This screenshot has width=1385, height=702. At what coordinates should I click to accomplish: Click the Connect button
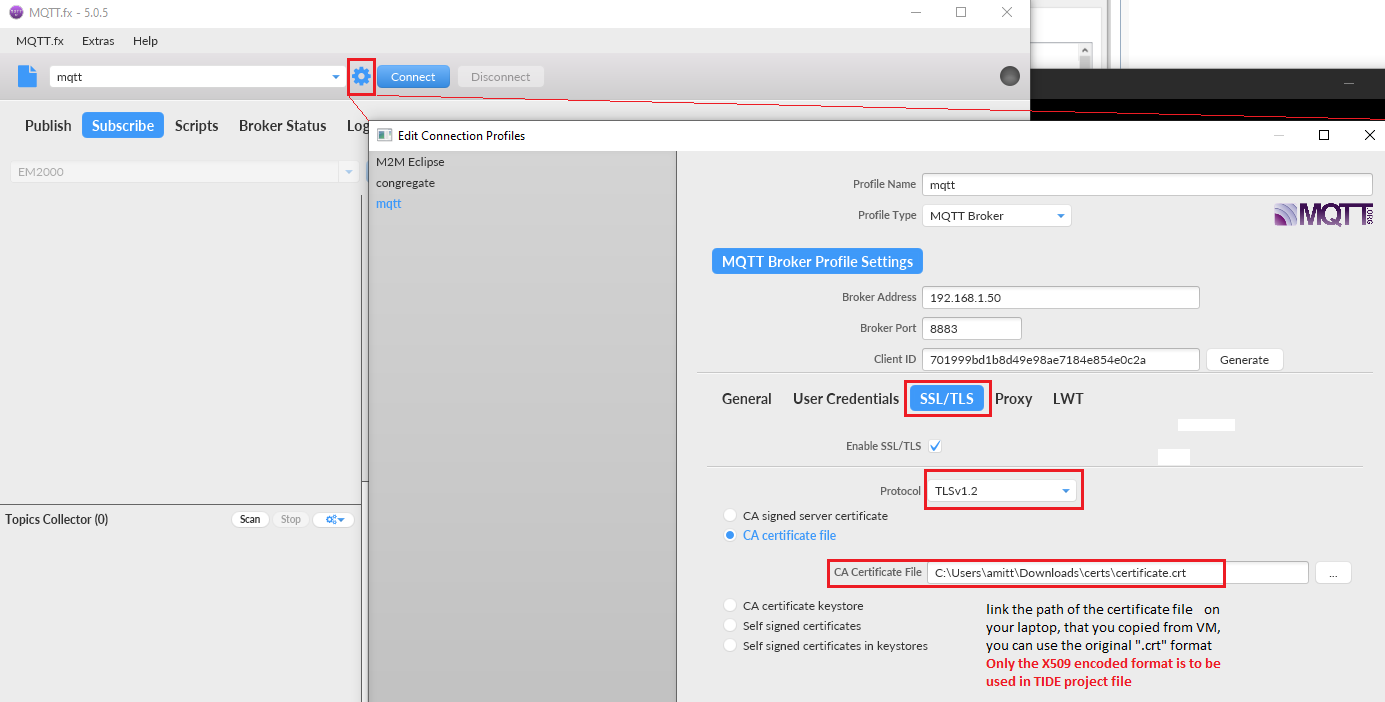(x=413, y=77)
